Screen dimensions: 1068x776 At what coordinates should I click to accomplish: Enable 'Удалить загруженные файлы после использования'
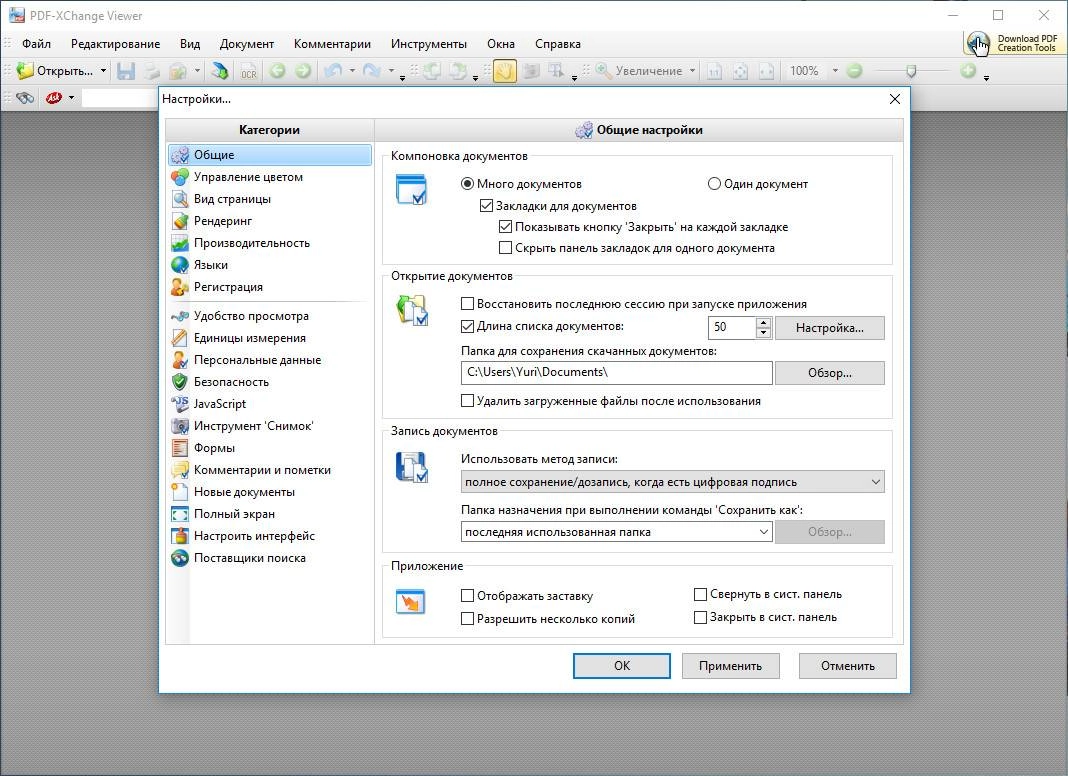tap(467, 401)
